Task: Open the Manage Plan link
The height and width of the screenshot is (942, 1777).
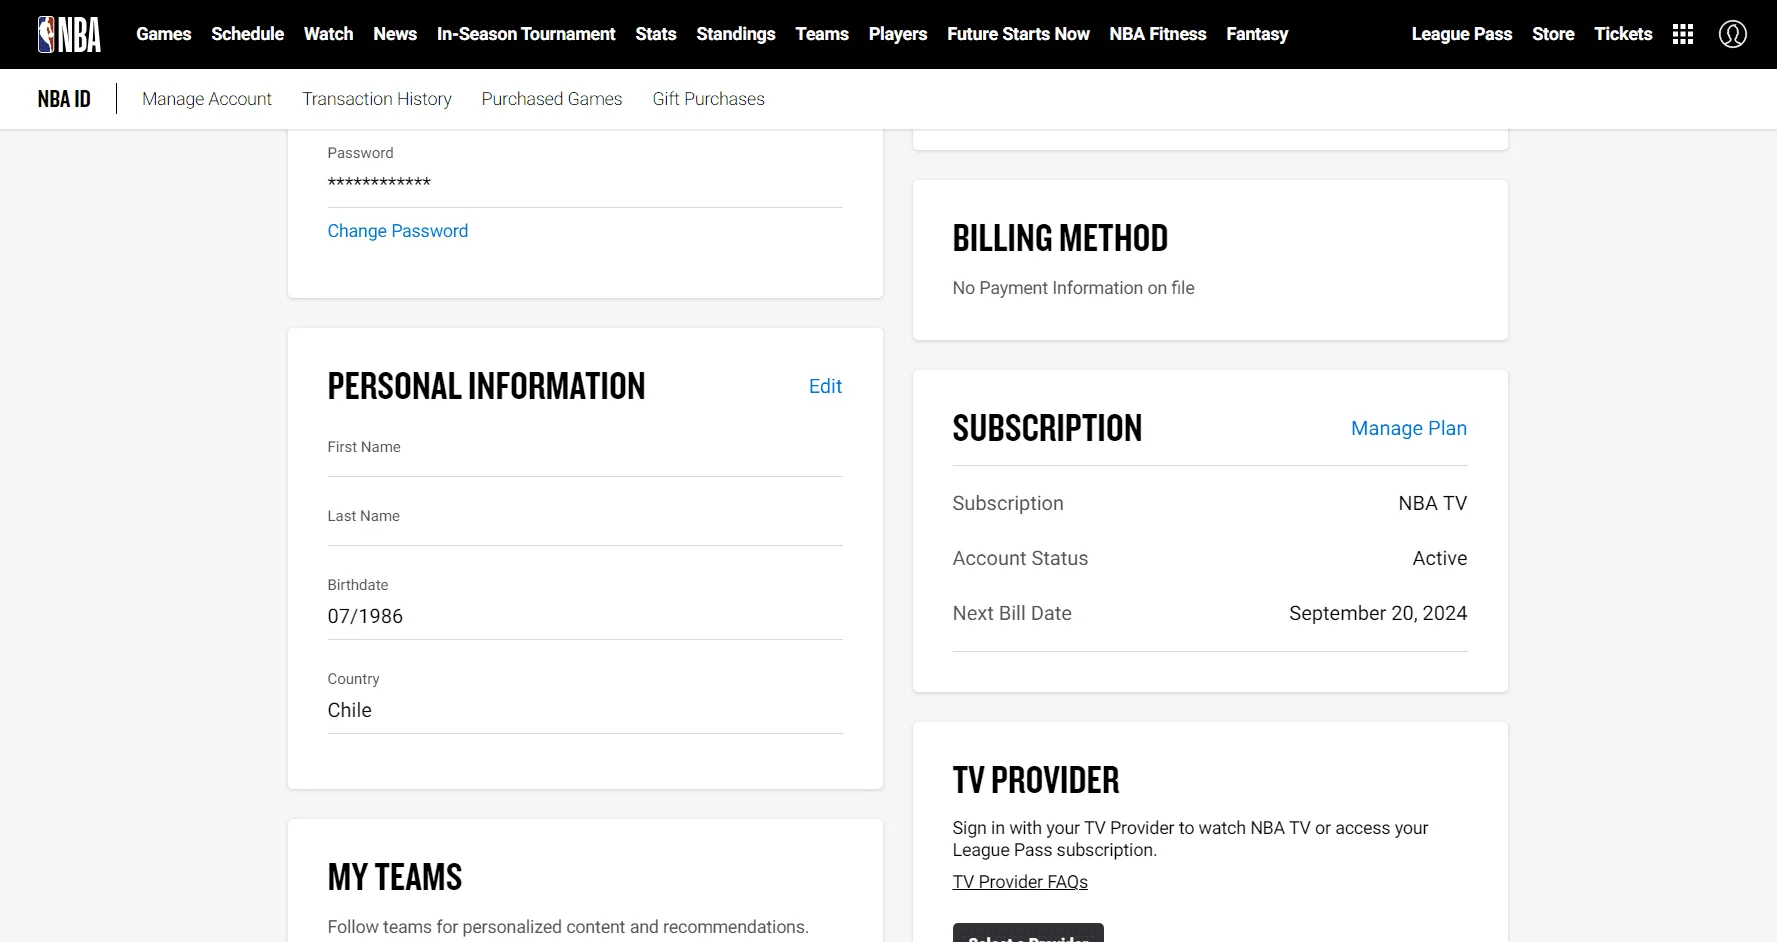Action: 1408,428
